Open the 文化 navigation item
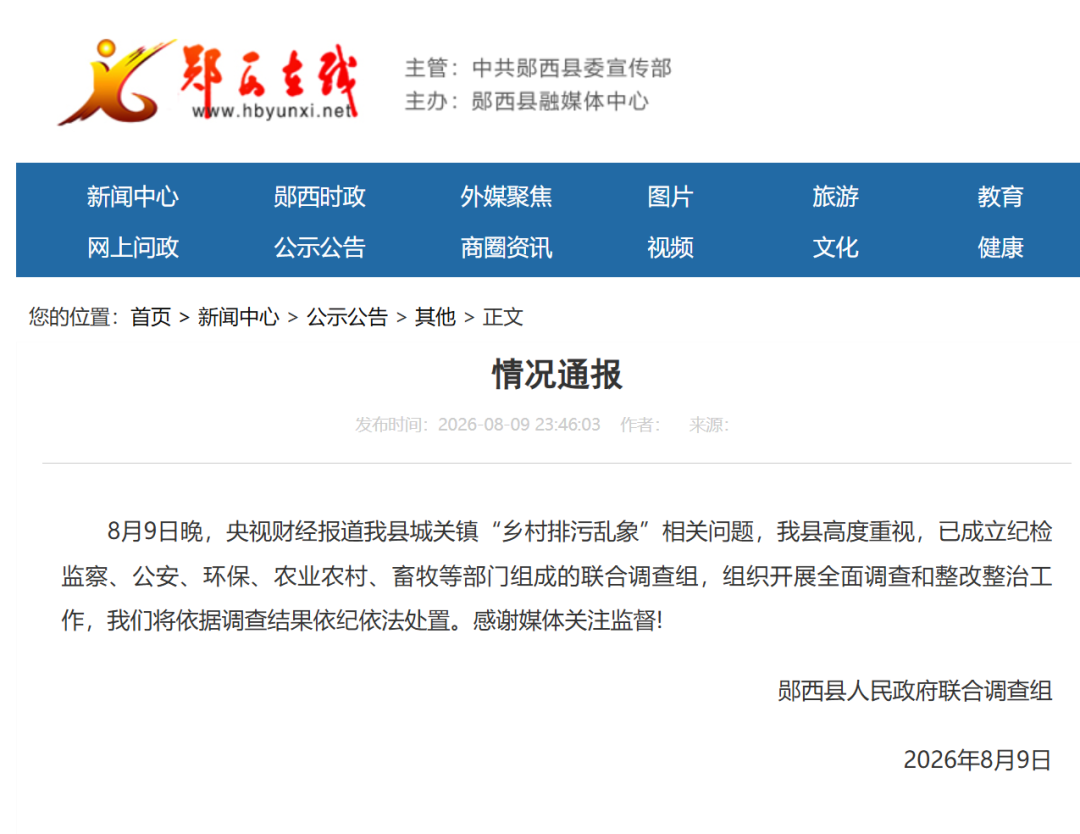Image resolution: width=1080 pixels, height=834 pixels. (x=835, y=248)
